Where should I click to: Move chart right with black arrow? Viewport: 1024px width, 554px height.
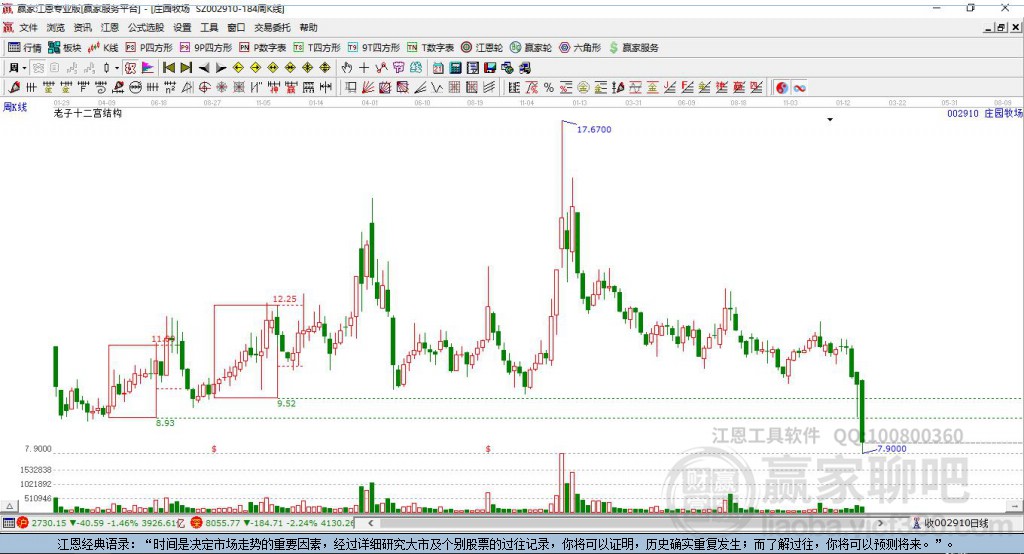tap(221, 68)
